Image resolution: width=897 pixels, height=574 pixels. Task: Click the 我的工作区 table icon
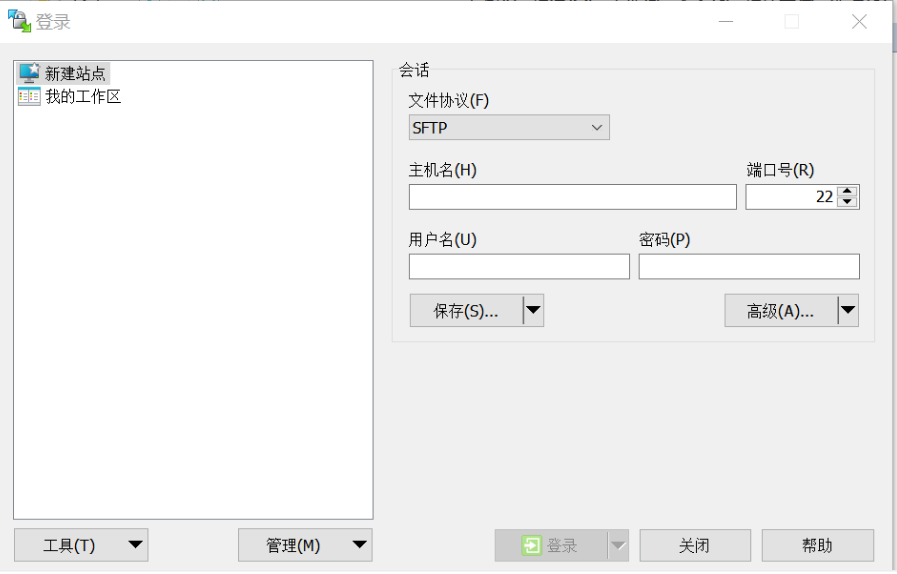coord(29,96)
